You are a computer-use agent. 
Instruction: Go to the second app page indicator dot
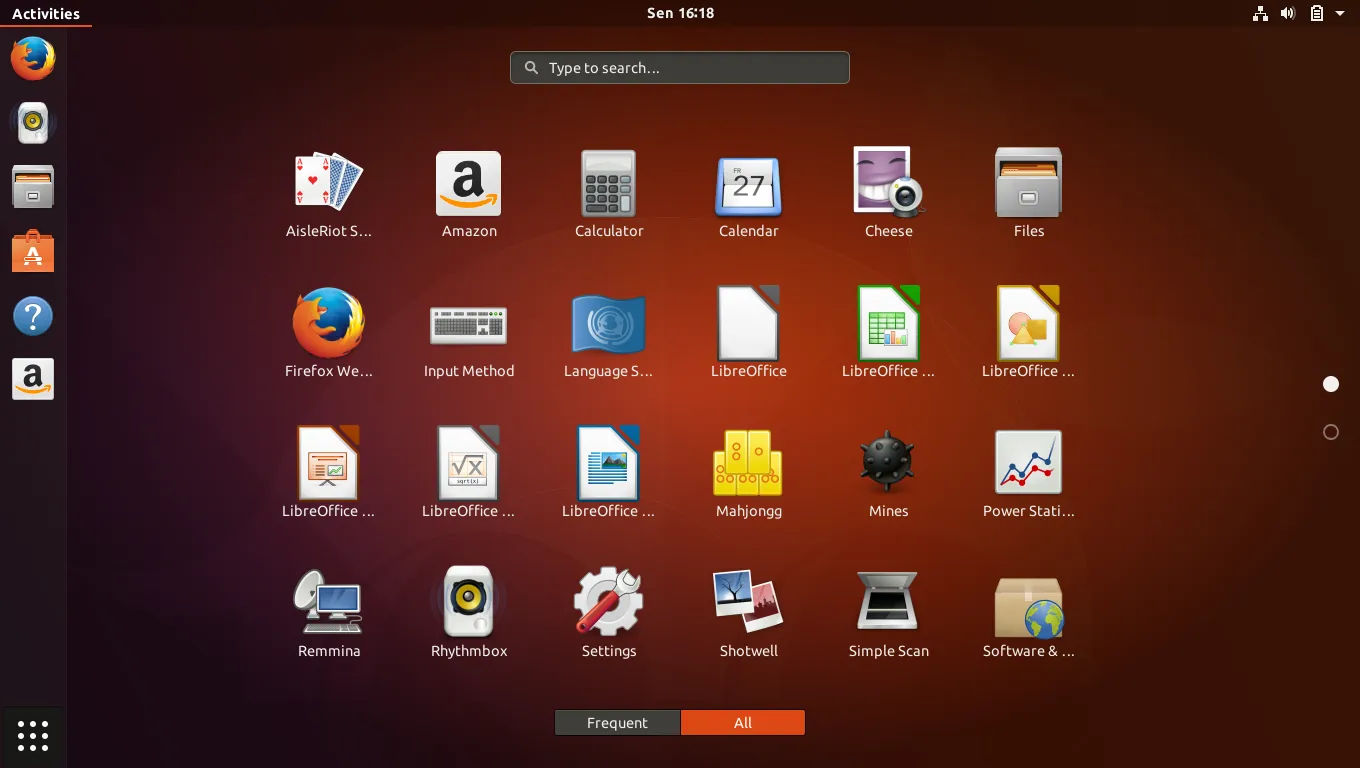click(x=1331, y=432)
